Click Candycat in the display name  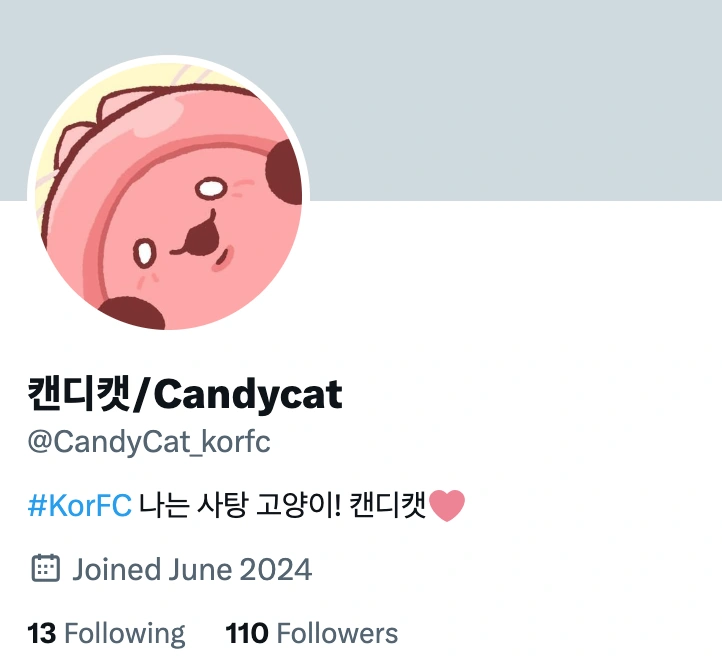click(248, 395)
